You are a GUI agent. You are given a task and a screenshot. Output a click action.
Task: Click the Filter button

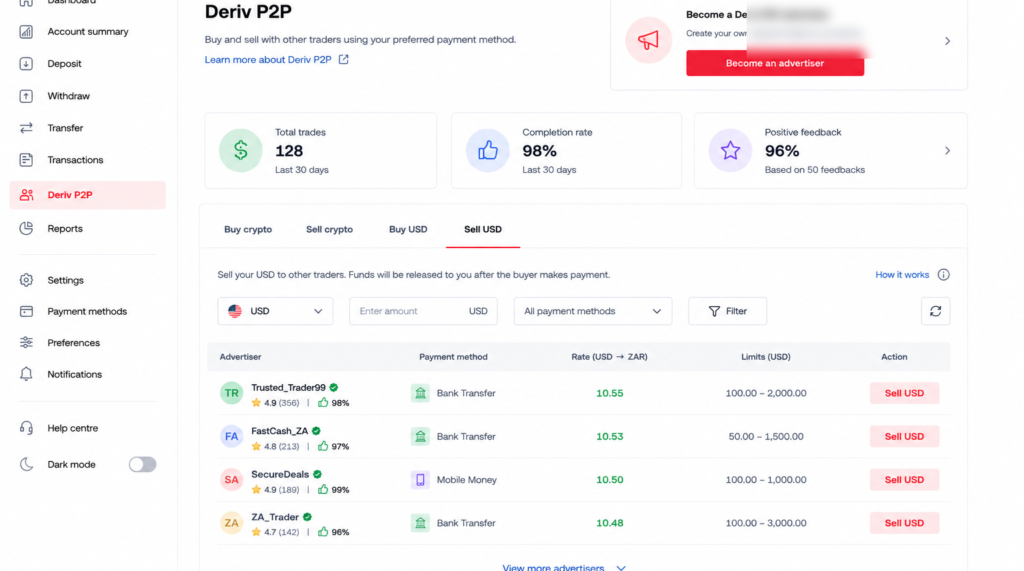(x=728, y=311)
